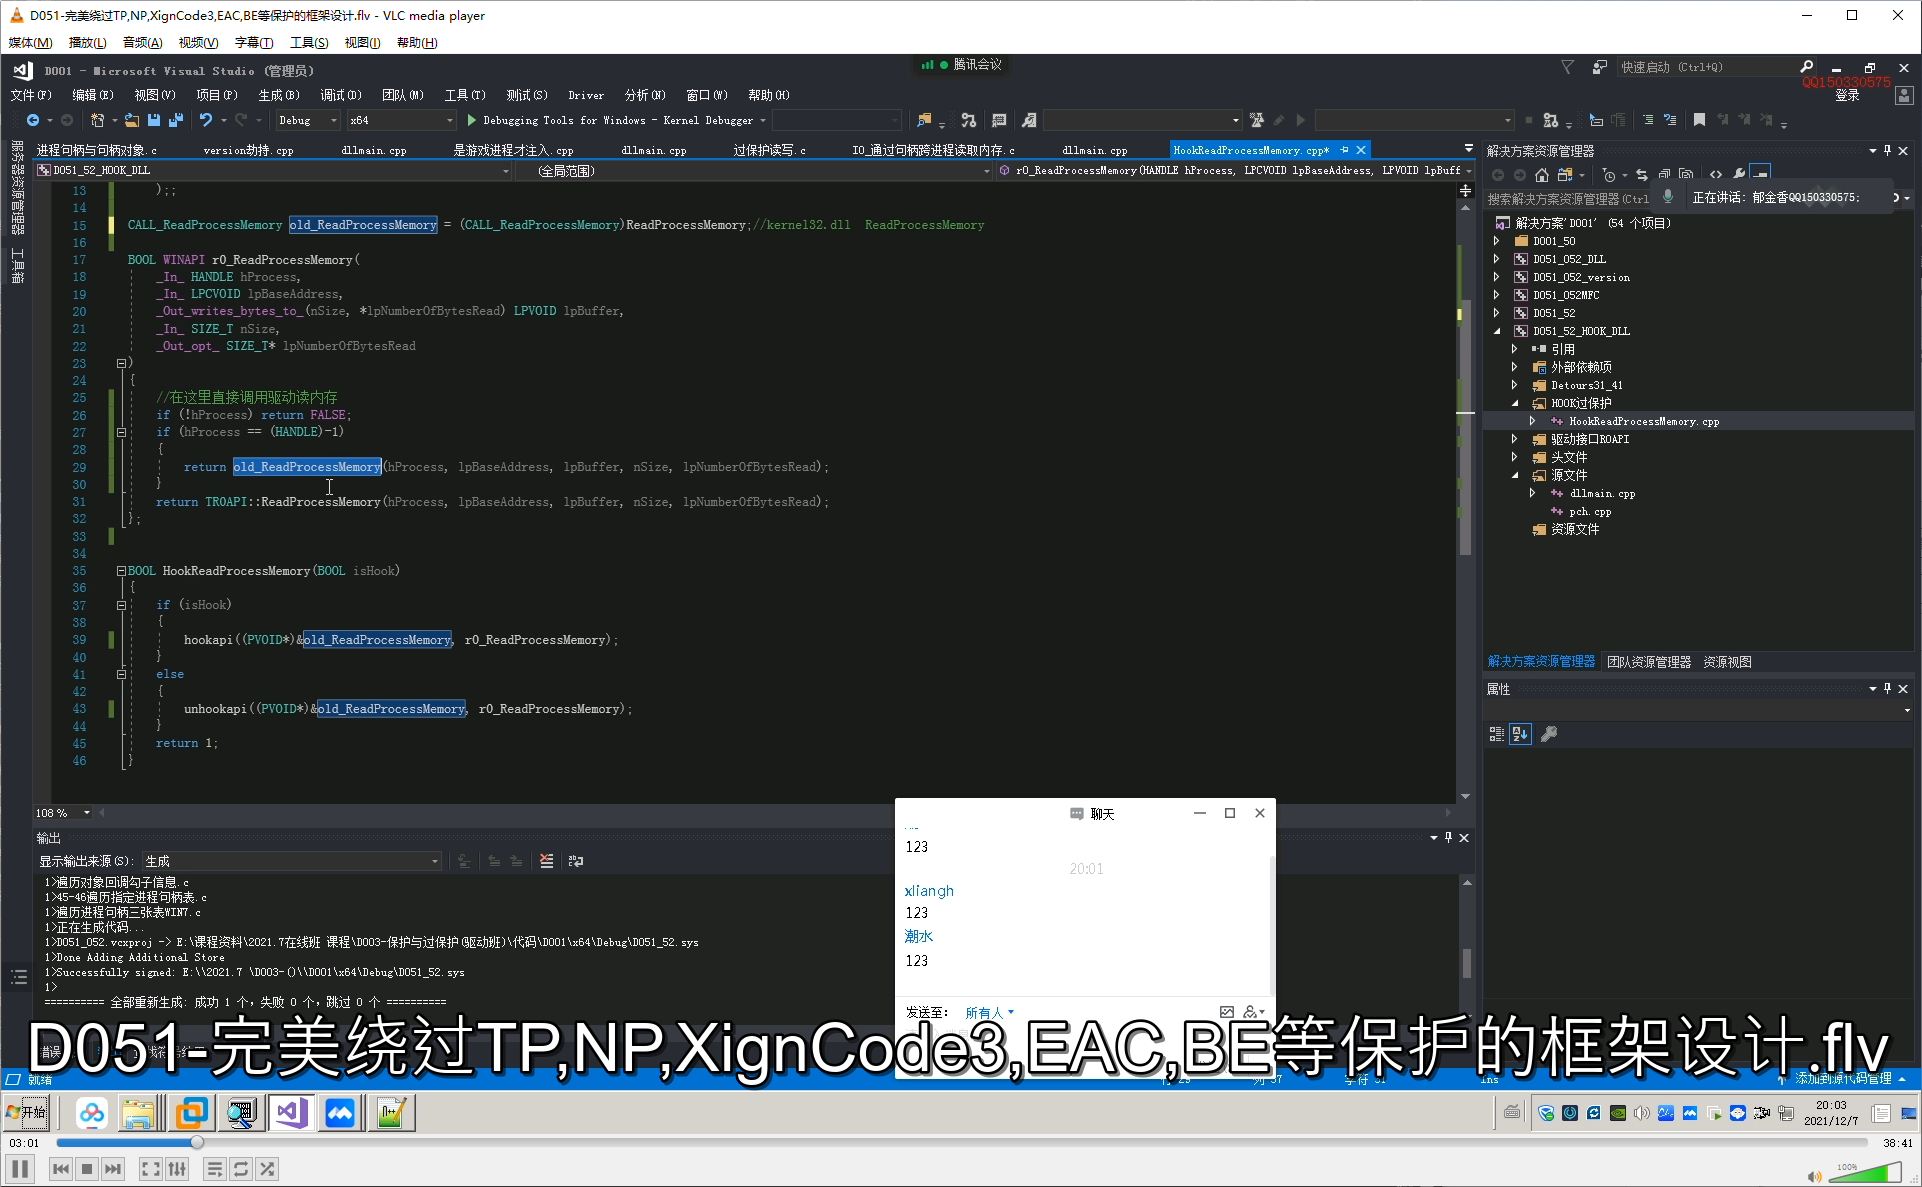1922x1187 pixels.
Task: Expand the 驱动接口ROAPI folder
Action: tap(1515, 439)
